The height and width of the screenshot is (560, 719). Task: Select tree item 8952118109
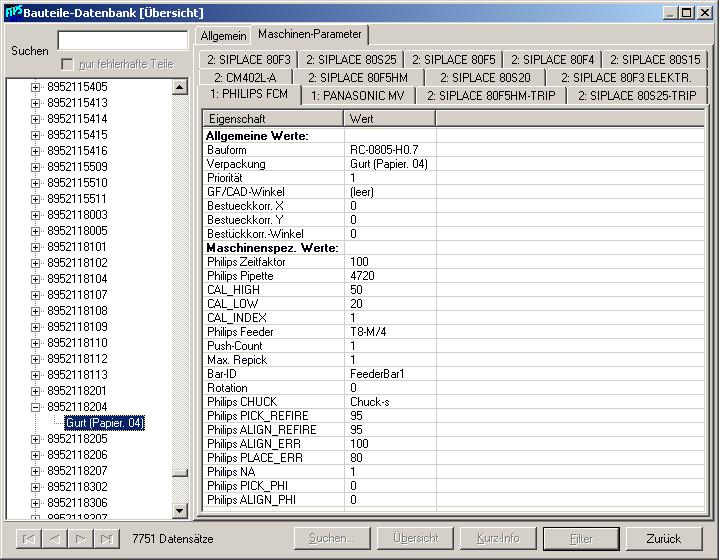(x=77, y=327)
